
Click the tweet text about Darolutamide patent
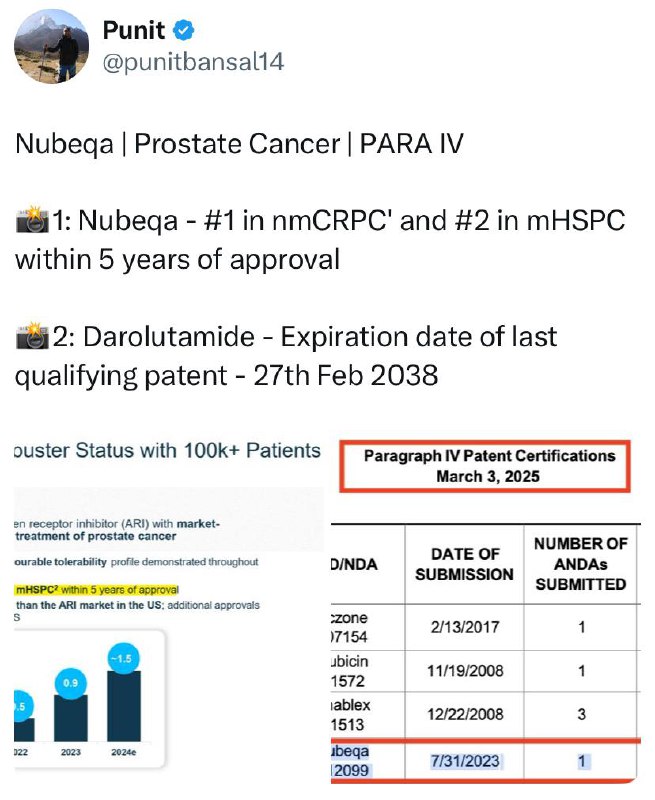pos(286,356)
